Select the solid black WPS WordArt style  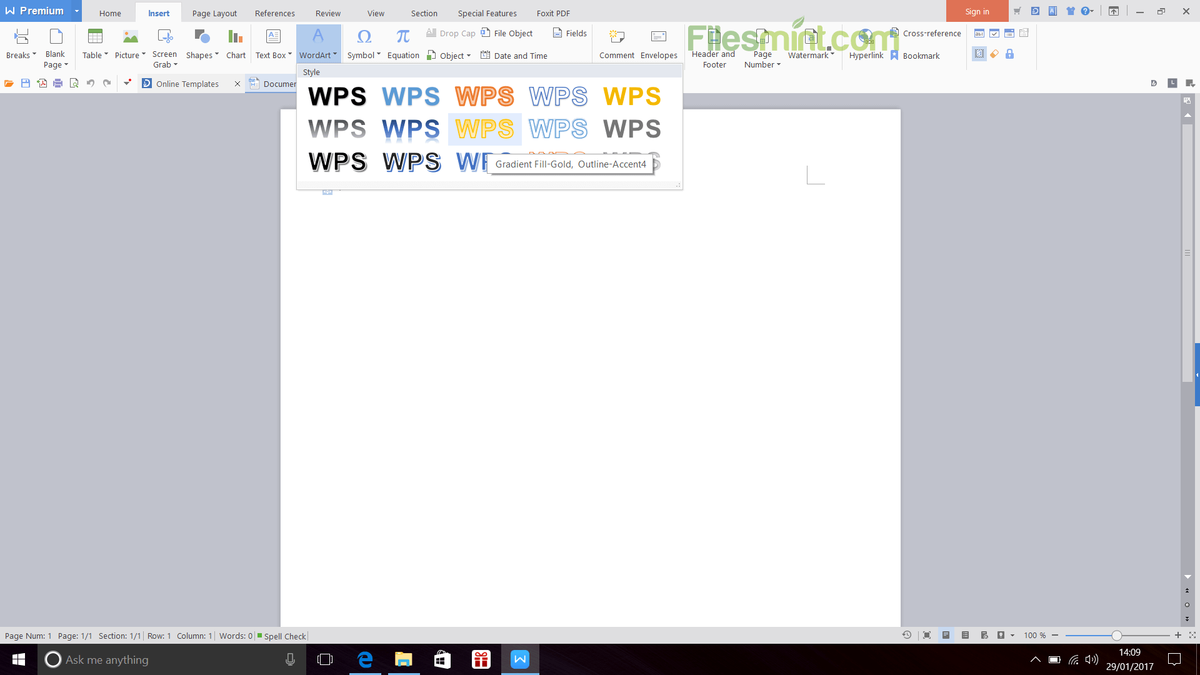pos(338,97)
